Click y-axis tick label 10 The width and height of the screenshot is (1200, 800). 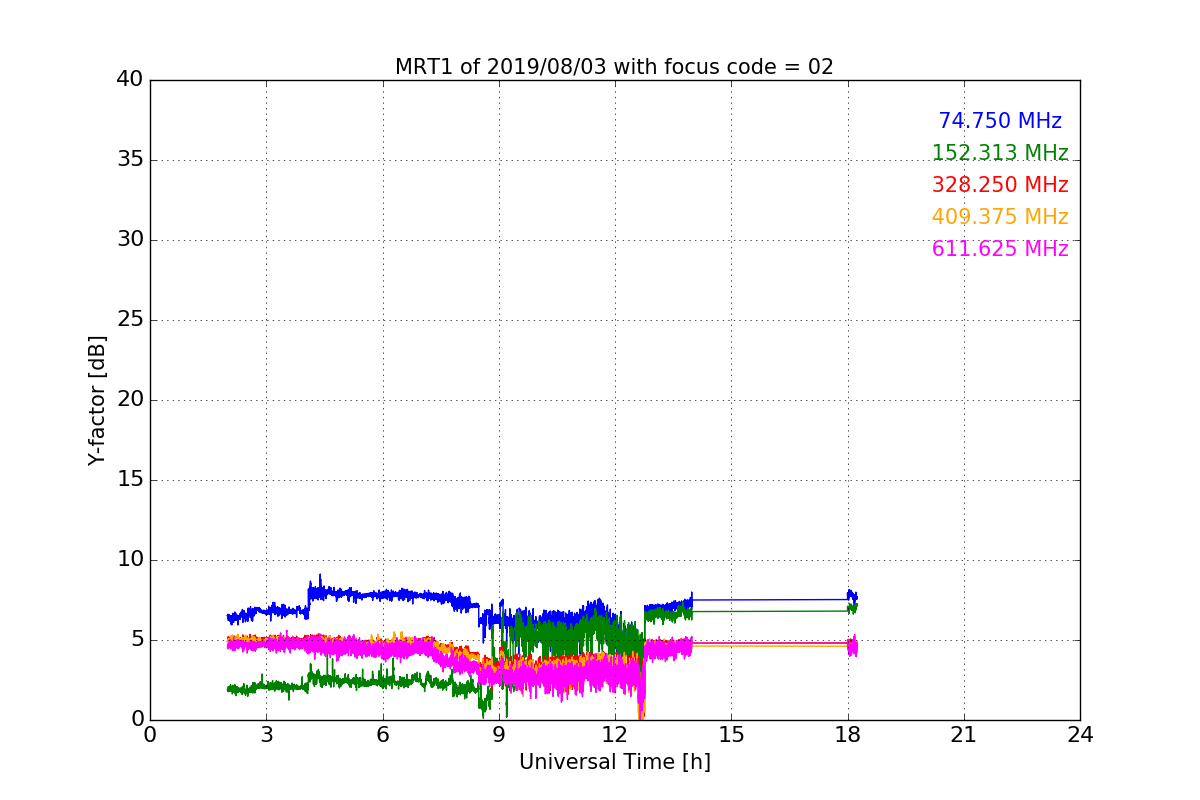[x=129, y=560]
